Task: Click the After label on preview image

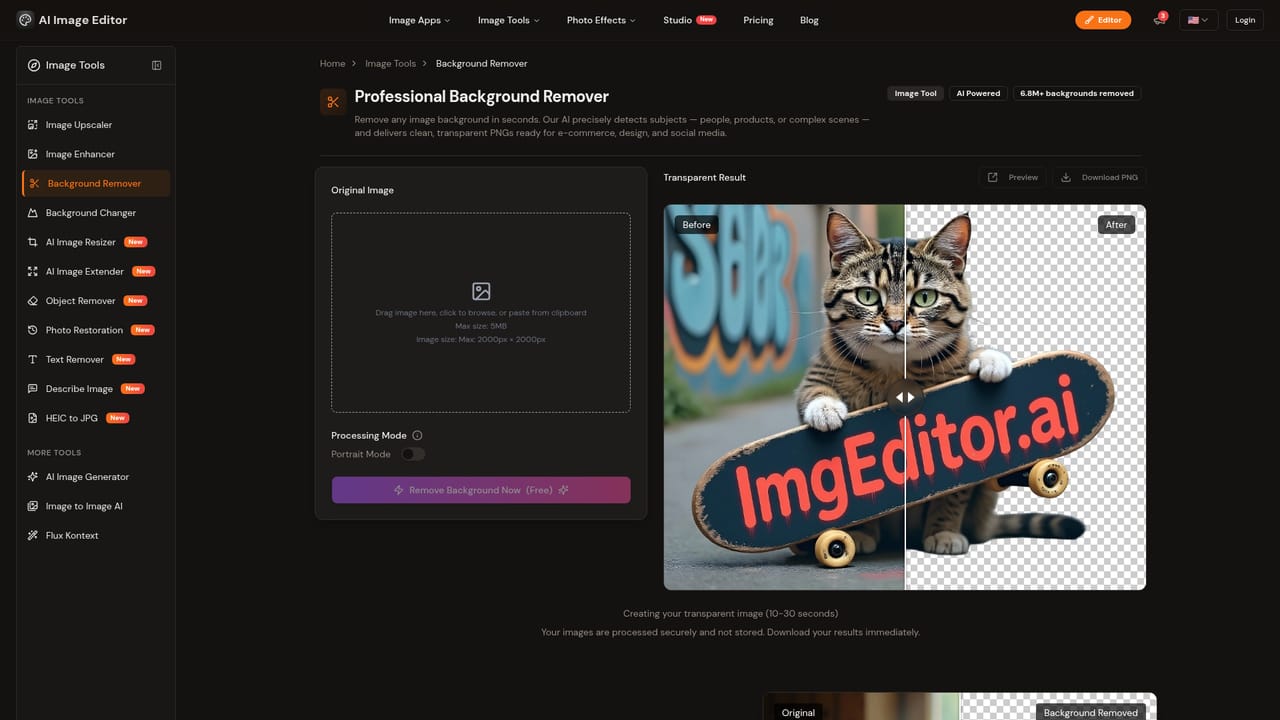Action: (1116, 225)
